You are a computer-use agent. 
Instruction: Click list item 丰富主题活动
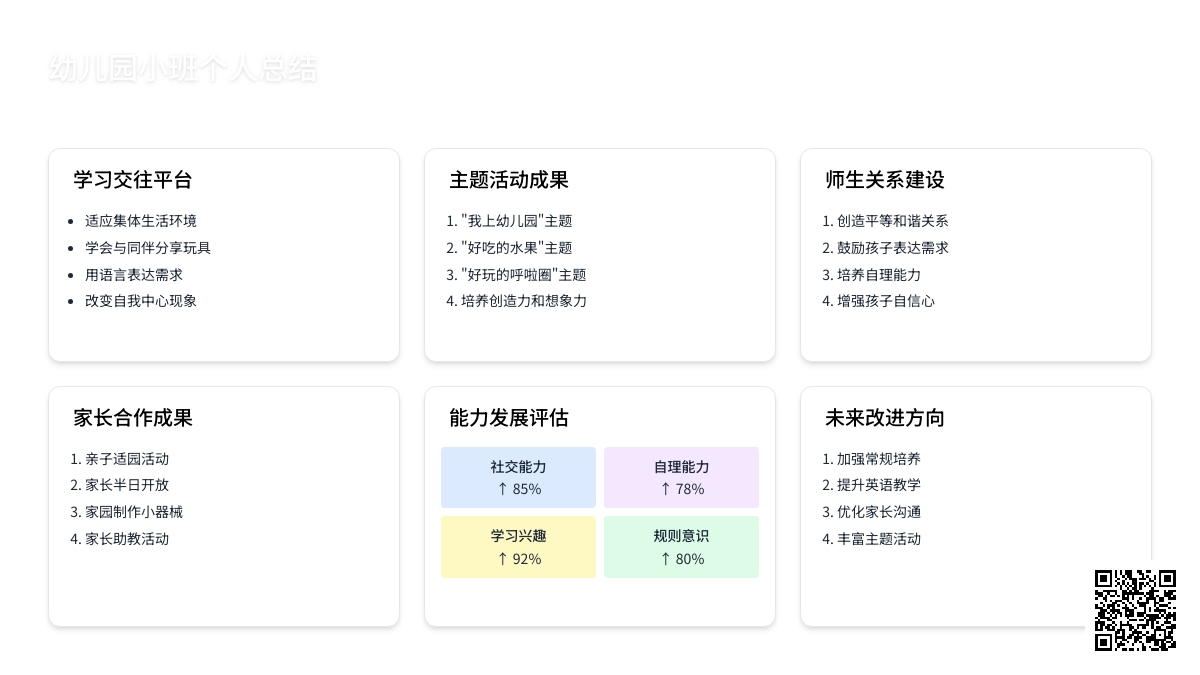tap(879, 539)
